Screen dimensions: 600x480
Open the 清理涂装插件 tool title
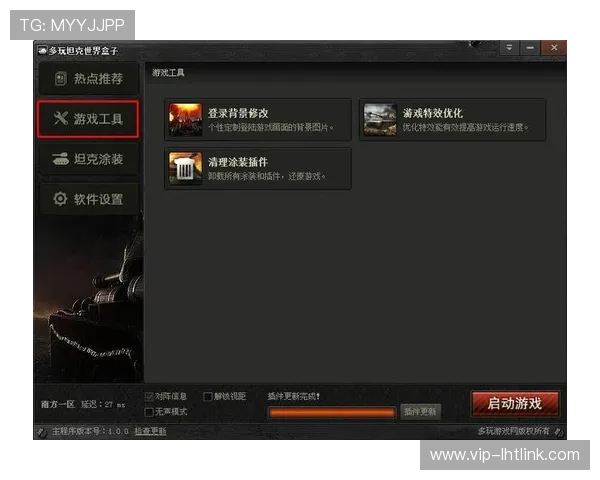238,162
